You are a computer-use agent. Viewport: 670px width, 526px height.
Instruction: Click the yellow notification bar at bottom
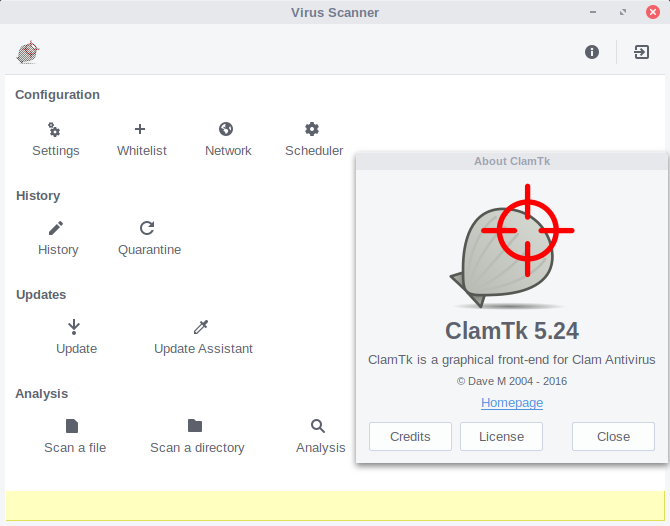click(335, 505)
